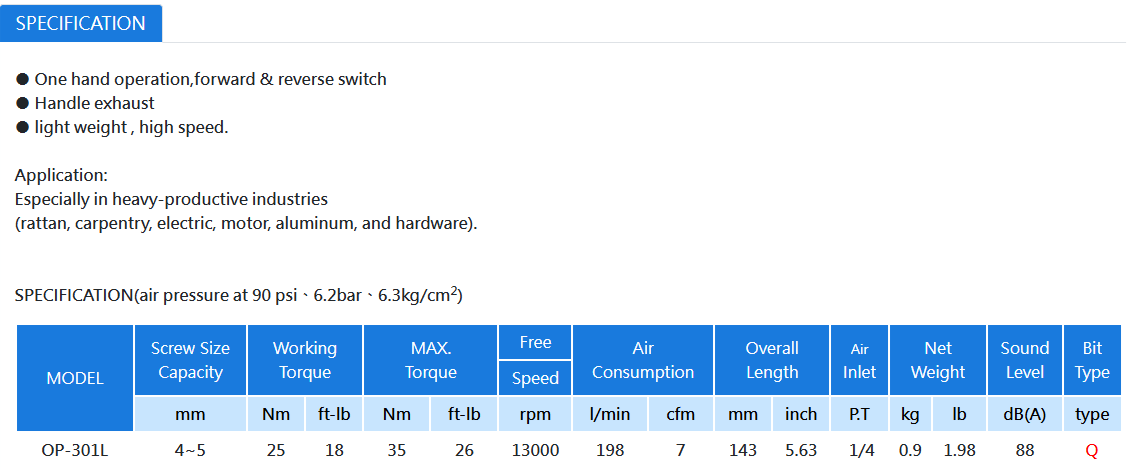Image resolution: width=1127 pixels, height=471 pixels.
Task: Click the Net Weight header cell
Action: pos(938,360)
